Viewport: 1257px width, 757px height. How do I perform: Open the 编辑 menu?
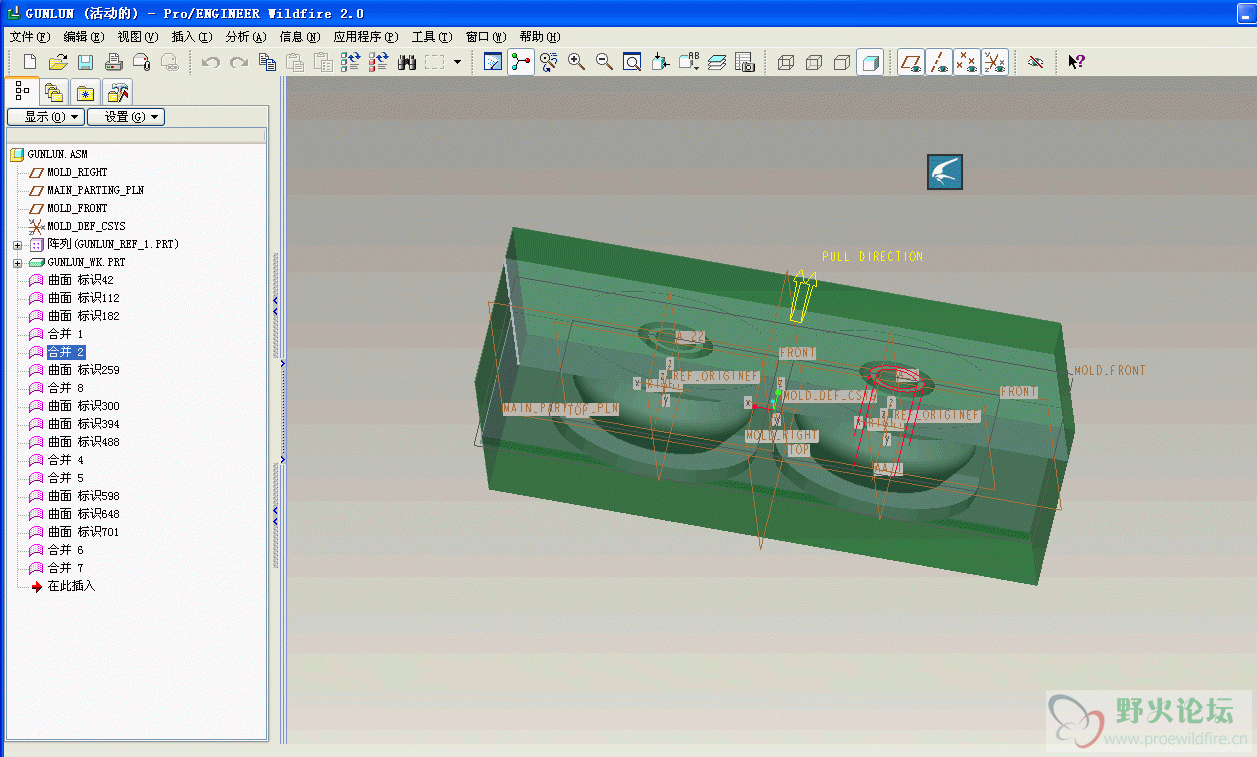[x=83, y=37]
